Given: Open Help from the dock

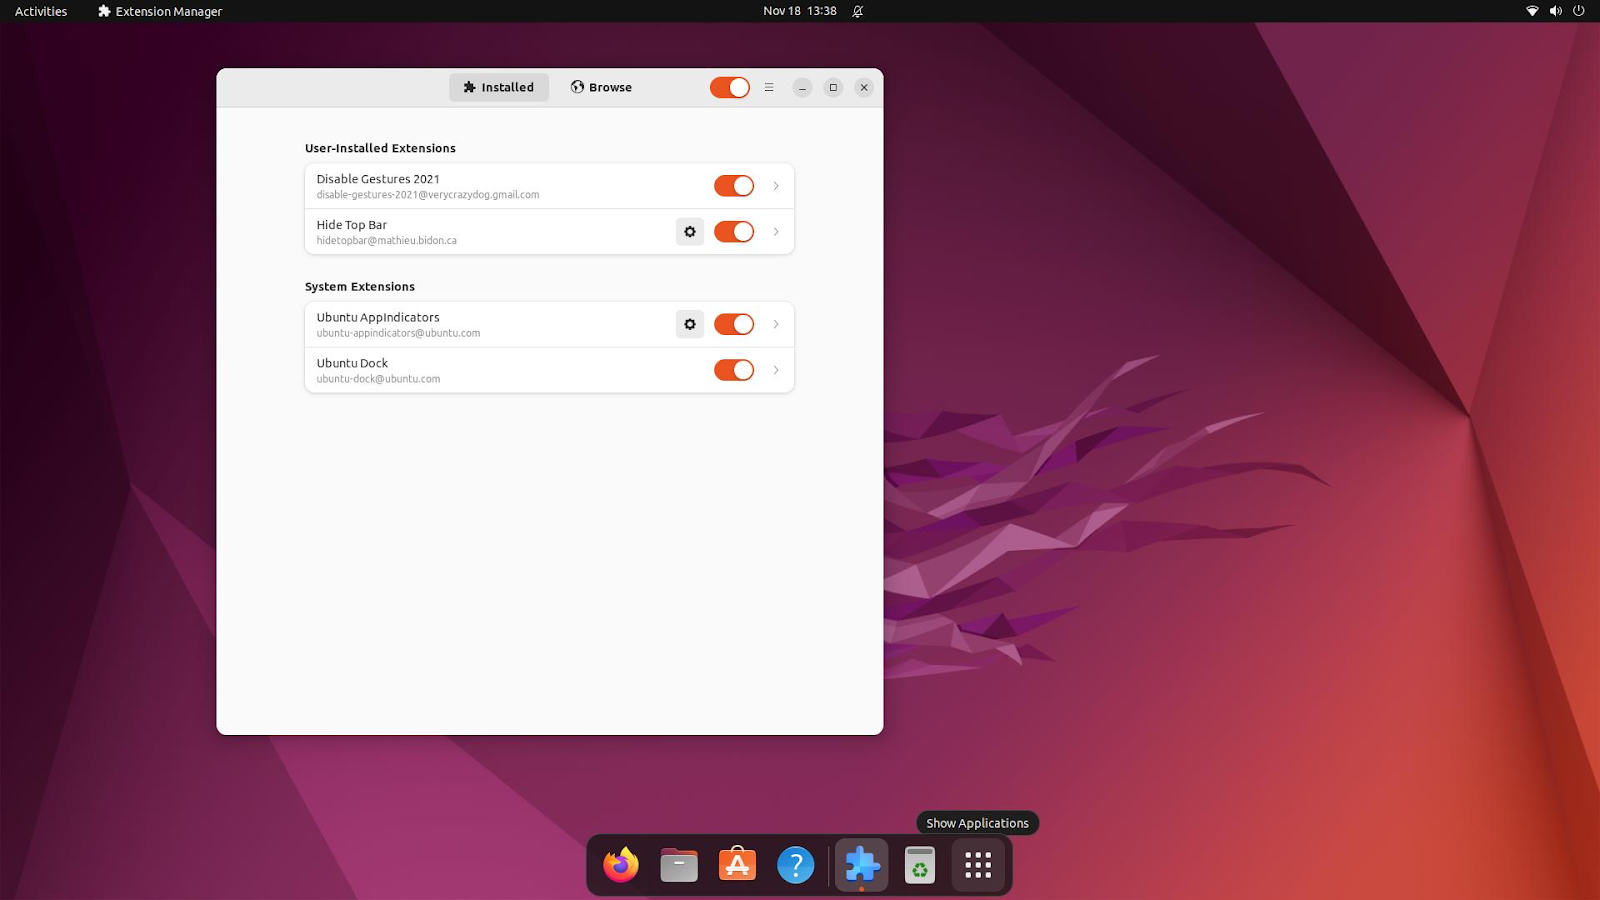Looking at the screenshot, I should tap(795, 865).
